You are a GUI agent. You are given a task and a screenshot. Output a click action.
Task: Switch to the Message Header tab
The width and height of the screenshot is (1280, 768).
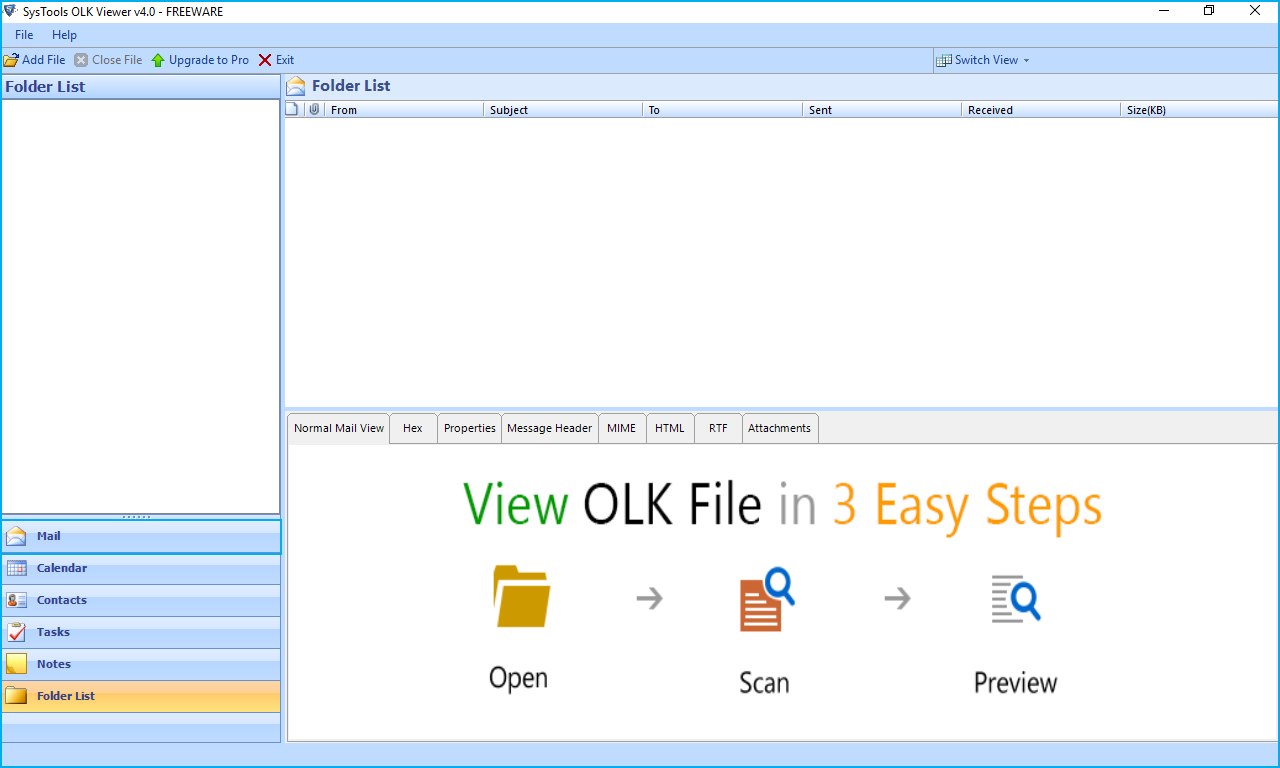tap(550, 428)
